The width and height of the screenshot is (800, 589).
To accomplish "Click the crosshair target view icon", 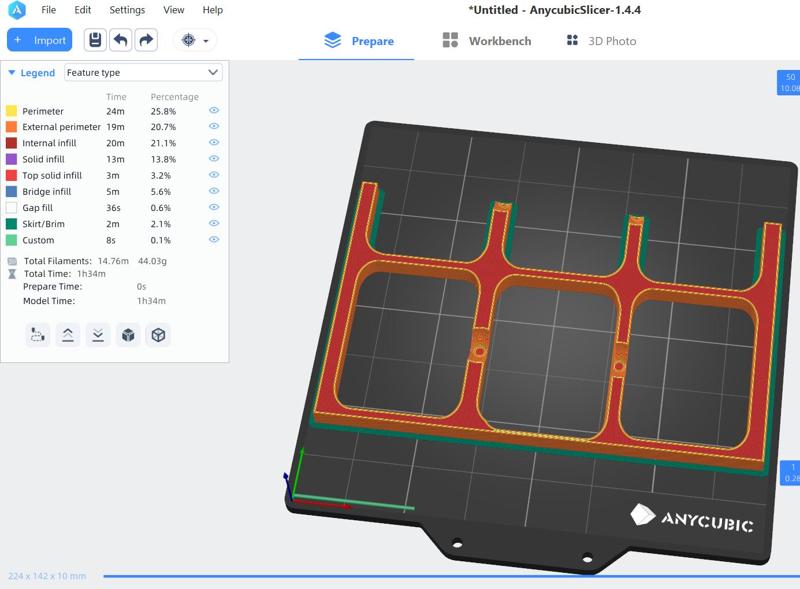I will [x=188, y=40].
